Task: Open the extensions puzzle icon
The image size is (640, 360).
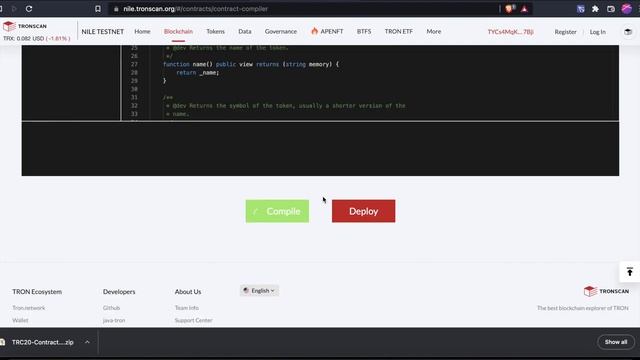Action: coord(596,9)
